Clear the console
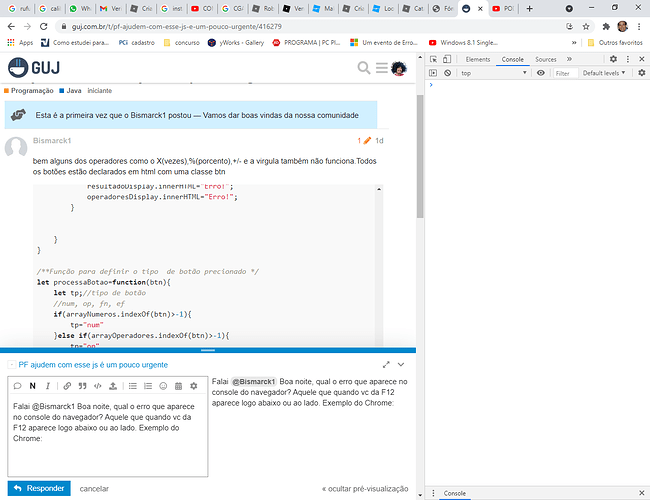 click(x=447, y=73)
